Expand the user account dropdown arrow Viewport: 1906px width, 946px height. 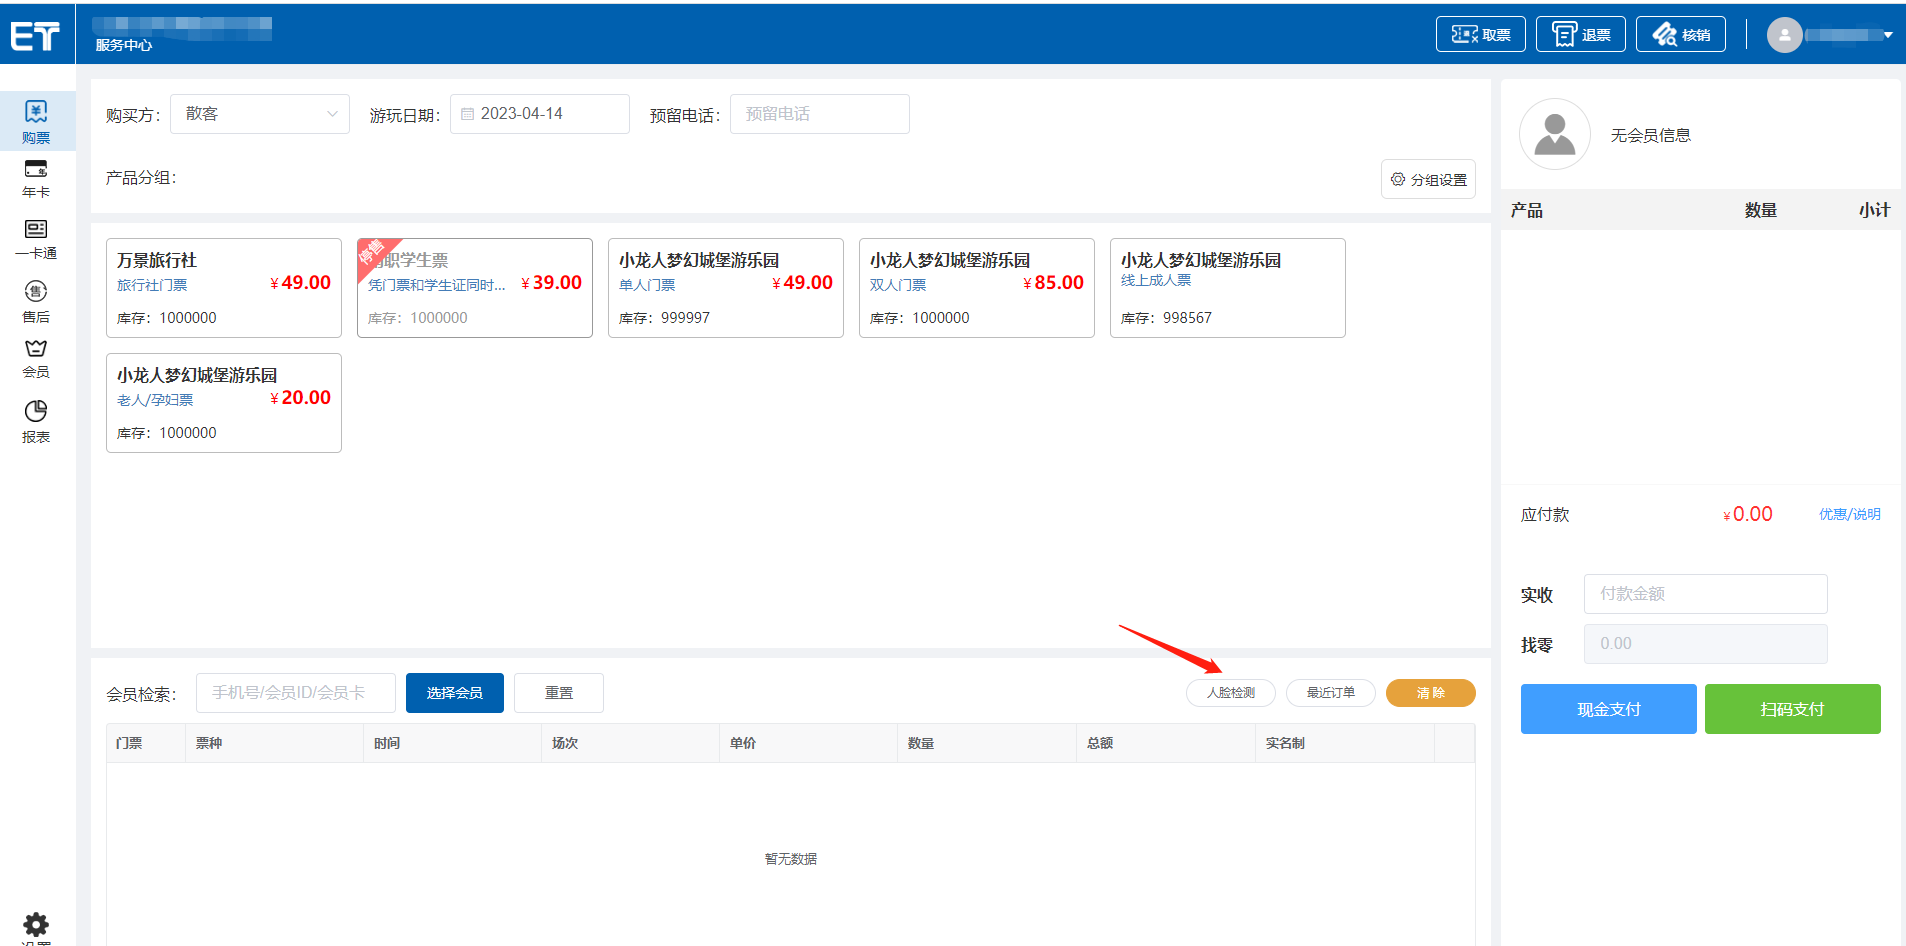tap(1888, 35)
